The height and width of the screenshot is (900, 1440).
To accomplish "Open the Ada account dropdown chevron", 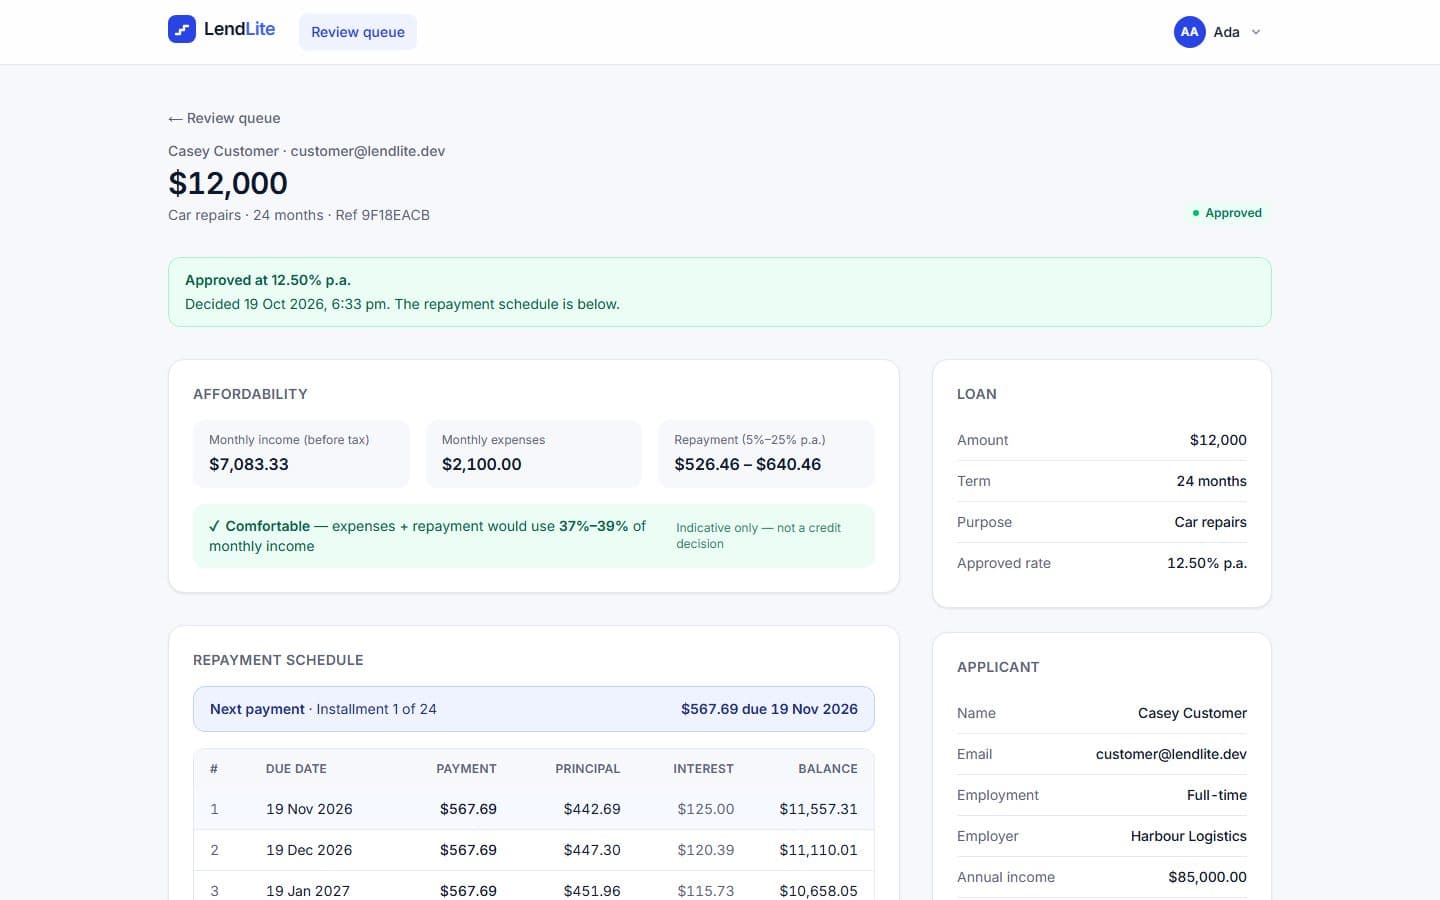I will (1256, 32).
